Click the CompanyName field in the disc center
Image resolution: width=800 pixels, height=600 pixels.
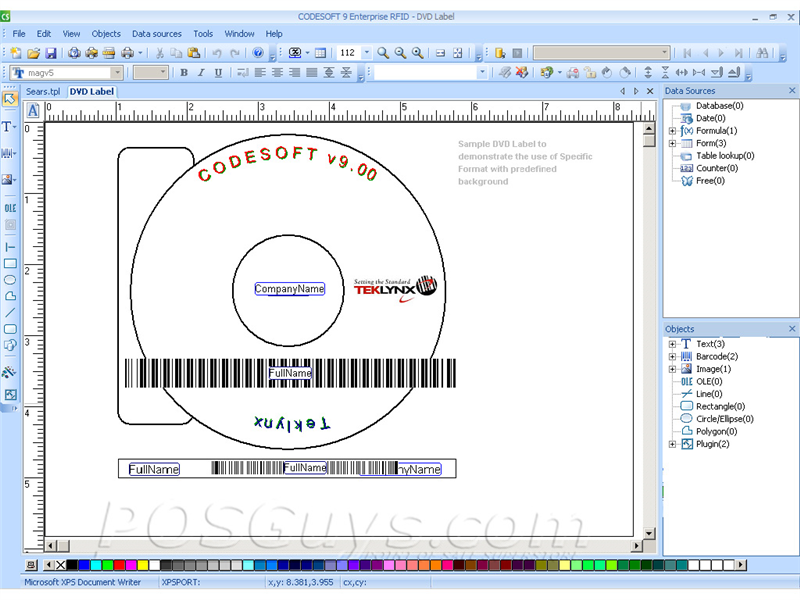(289, 289)
